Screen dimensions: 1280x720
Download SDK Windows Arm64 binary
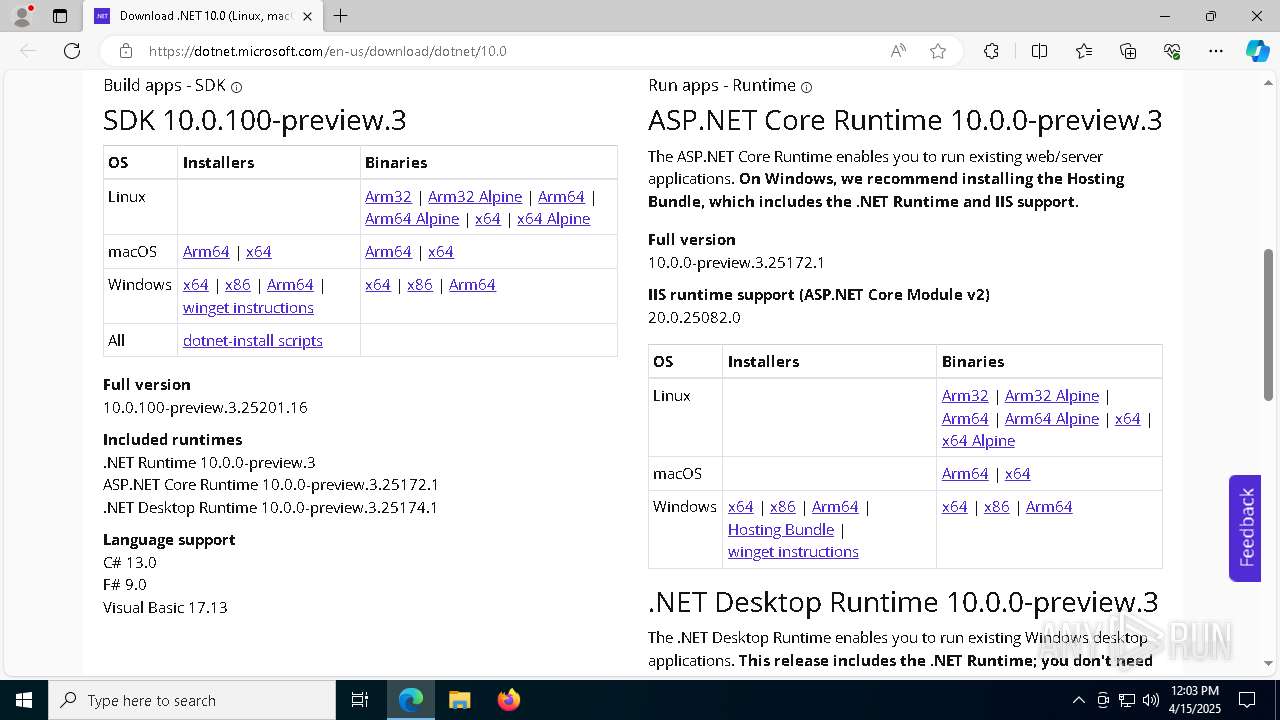pyautogui.click(x=472, y=284)
